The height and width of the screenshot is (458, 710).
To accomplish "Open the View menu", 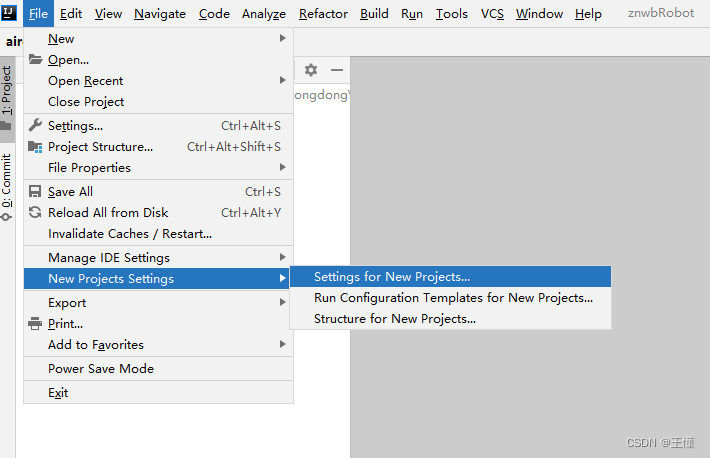I will pos(108,14).
